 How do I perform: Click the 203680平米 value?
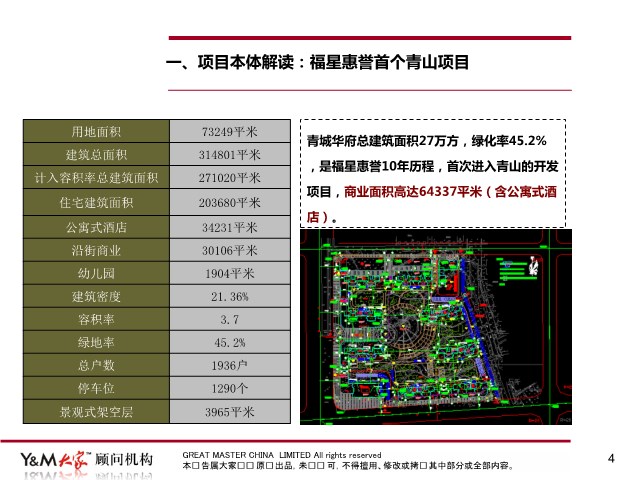pyautogui.click(x=230, y=202)
